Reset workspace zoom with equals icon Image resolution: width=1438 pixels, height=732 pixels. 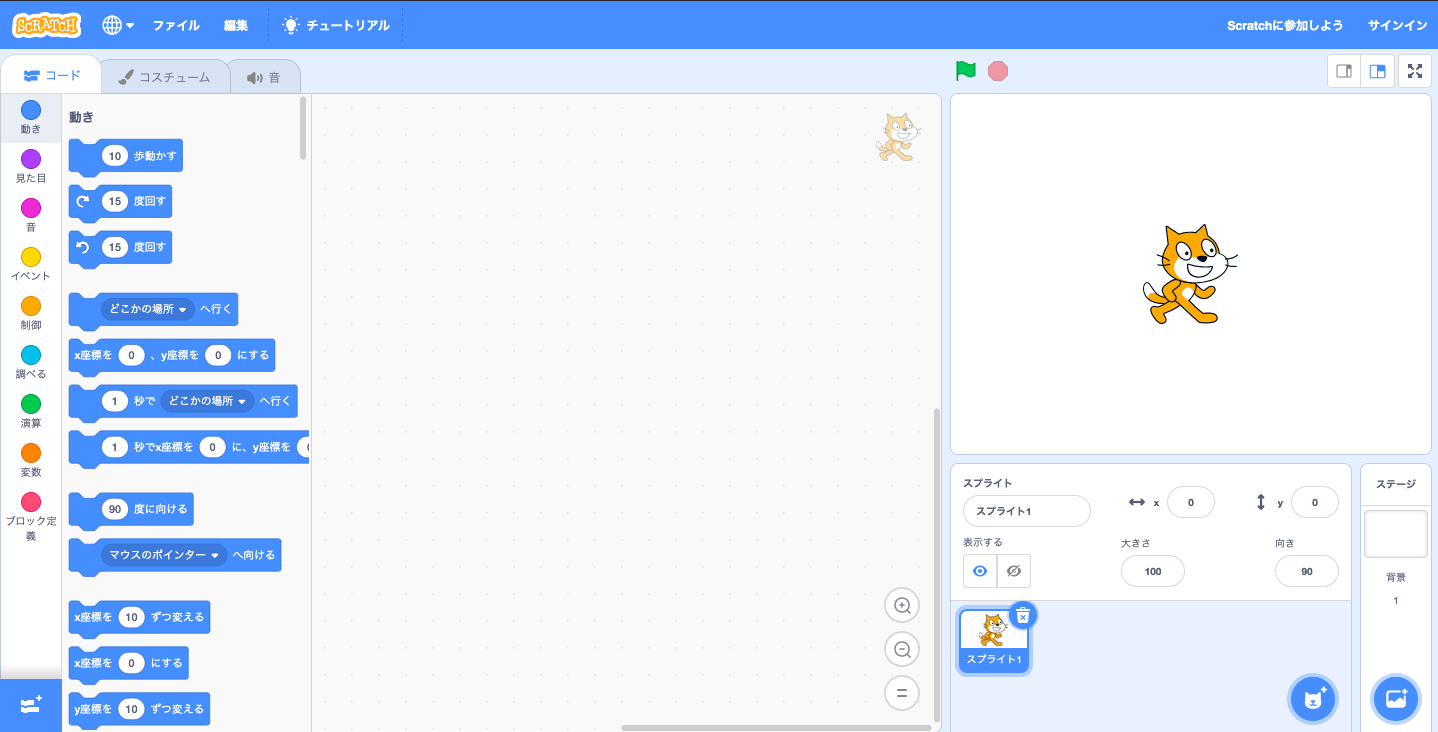(x=902, y=693)
